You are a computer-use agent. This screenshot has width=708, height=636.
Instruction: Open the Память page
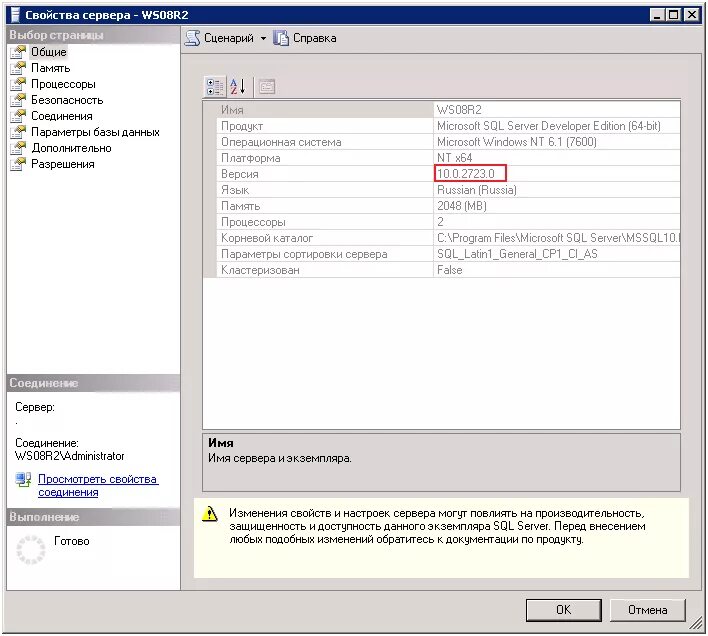coord(50,68)
